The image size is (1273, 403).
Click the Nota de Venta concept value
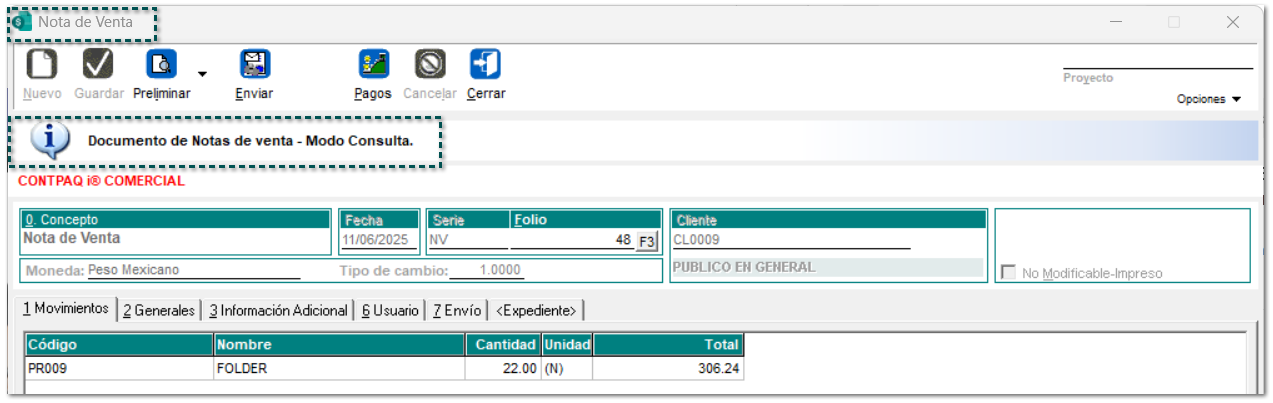pos(72,238)
